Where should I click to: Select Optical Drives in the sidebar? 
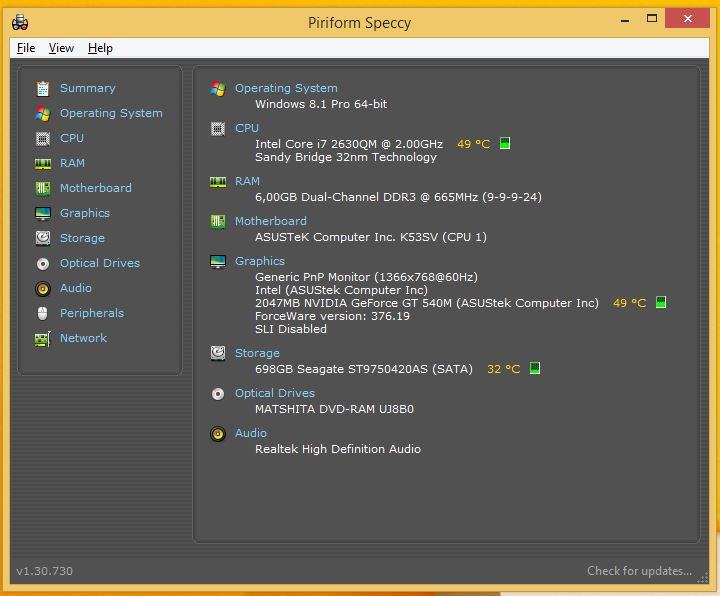[100, 263]
